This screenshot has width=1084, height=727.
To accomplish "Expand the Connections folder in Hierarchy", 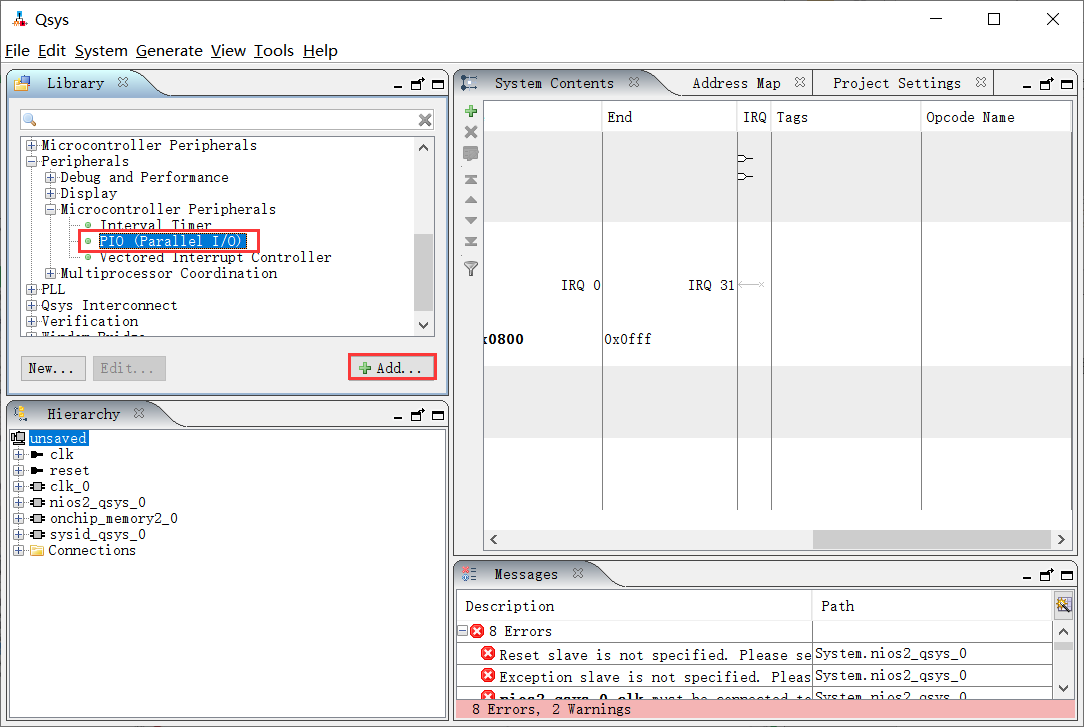I will (18, 551).
